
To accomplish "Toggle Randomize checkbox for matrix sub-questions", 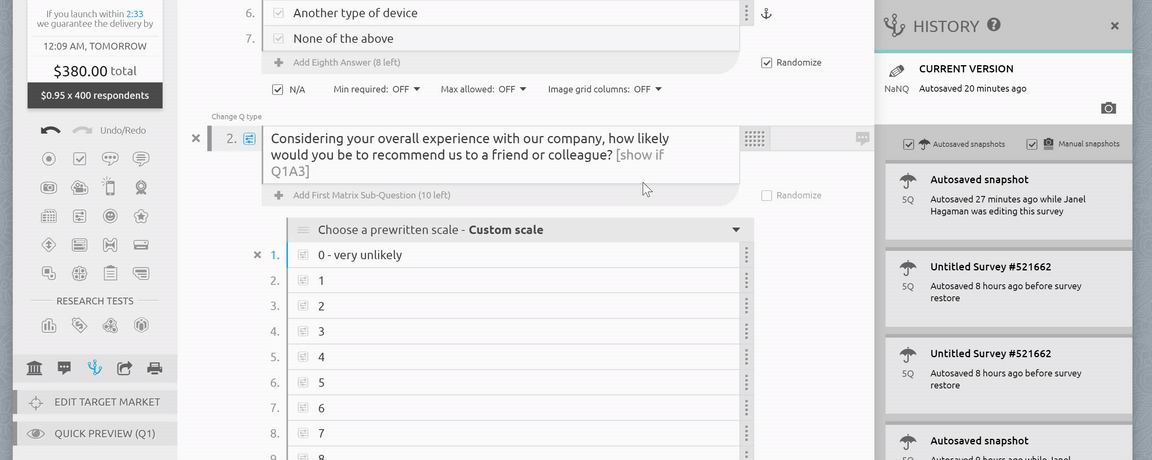I will coord(766,195).
